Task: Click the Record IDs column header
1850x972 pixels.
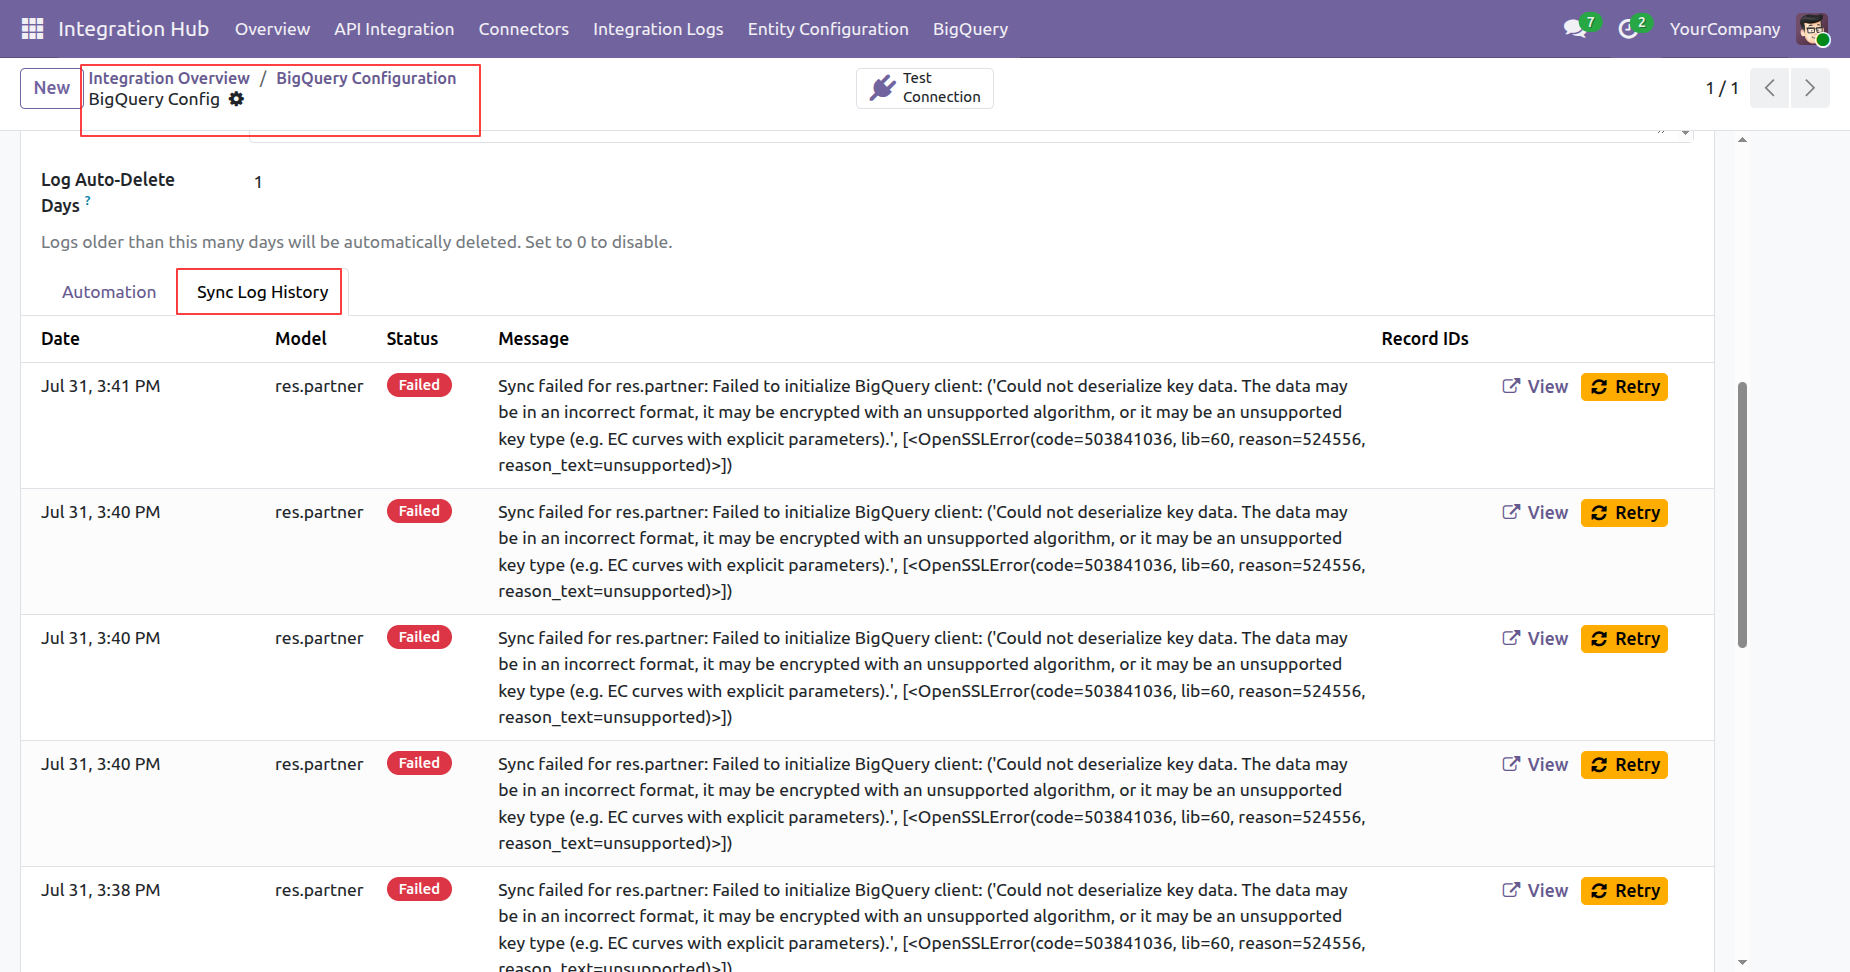Action: coord(1425,339)
